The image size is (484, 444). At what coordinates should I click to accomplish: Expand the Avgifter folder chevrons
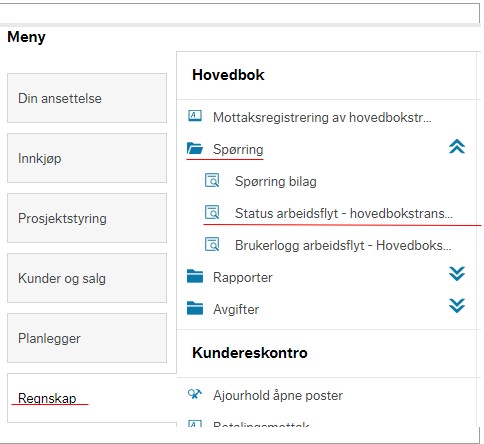[457, 306]
